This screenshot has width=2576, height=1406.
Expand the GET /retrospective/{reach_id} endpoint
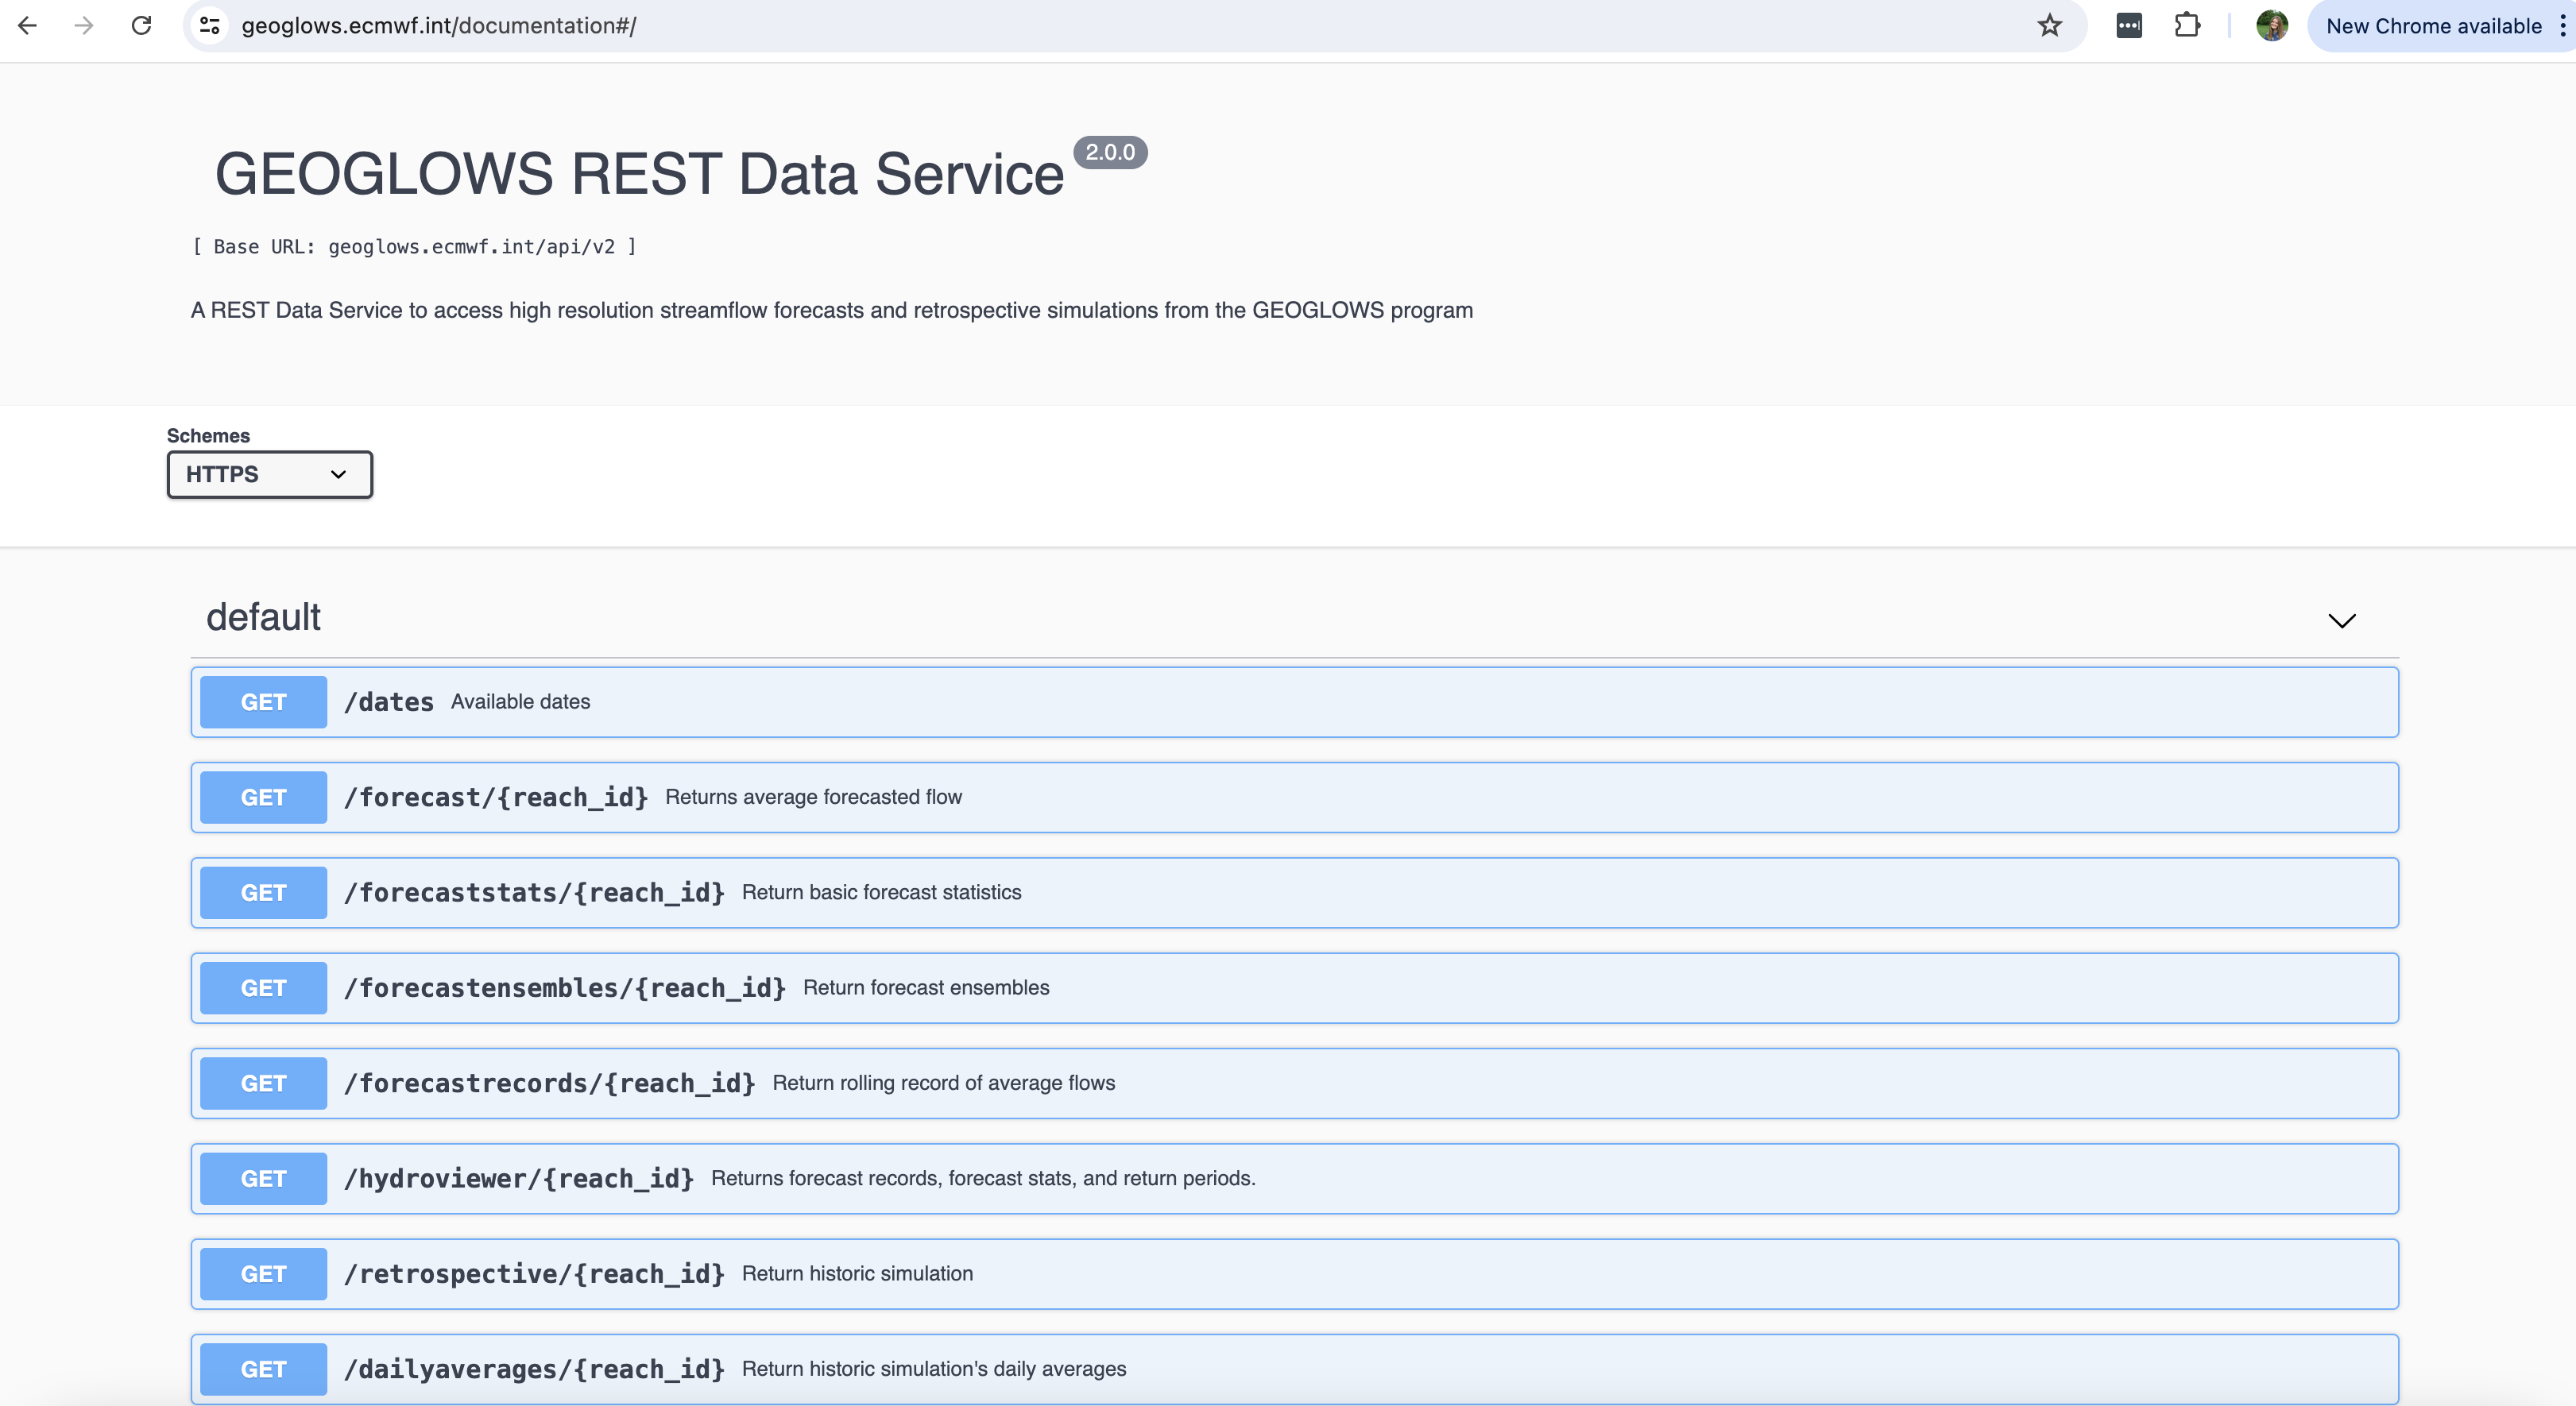coord(1294,1274)
